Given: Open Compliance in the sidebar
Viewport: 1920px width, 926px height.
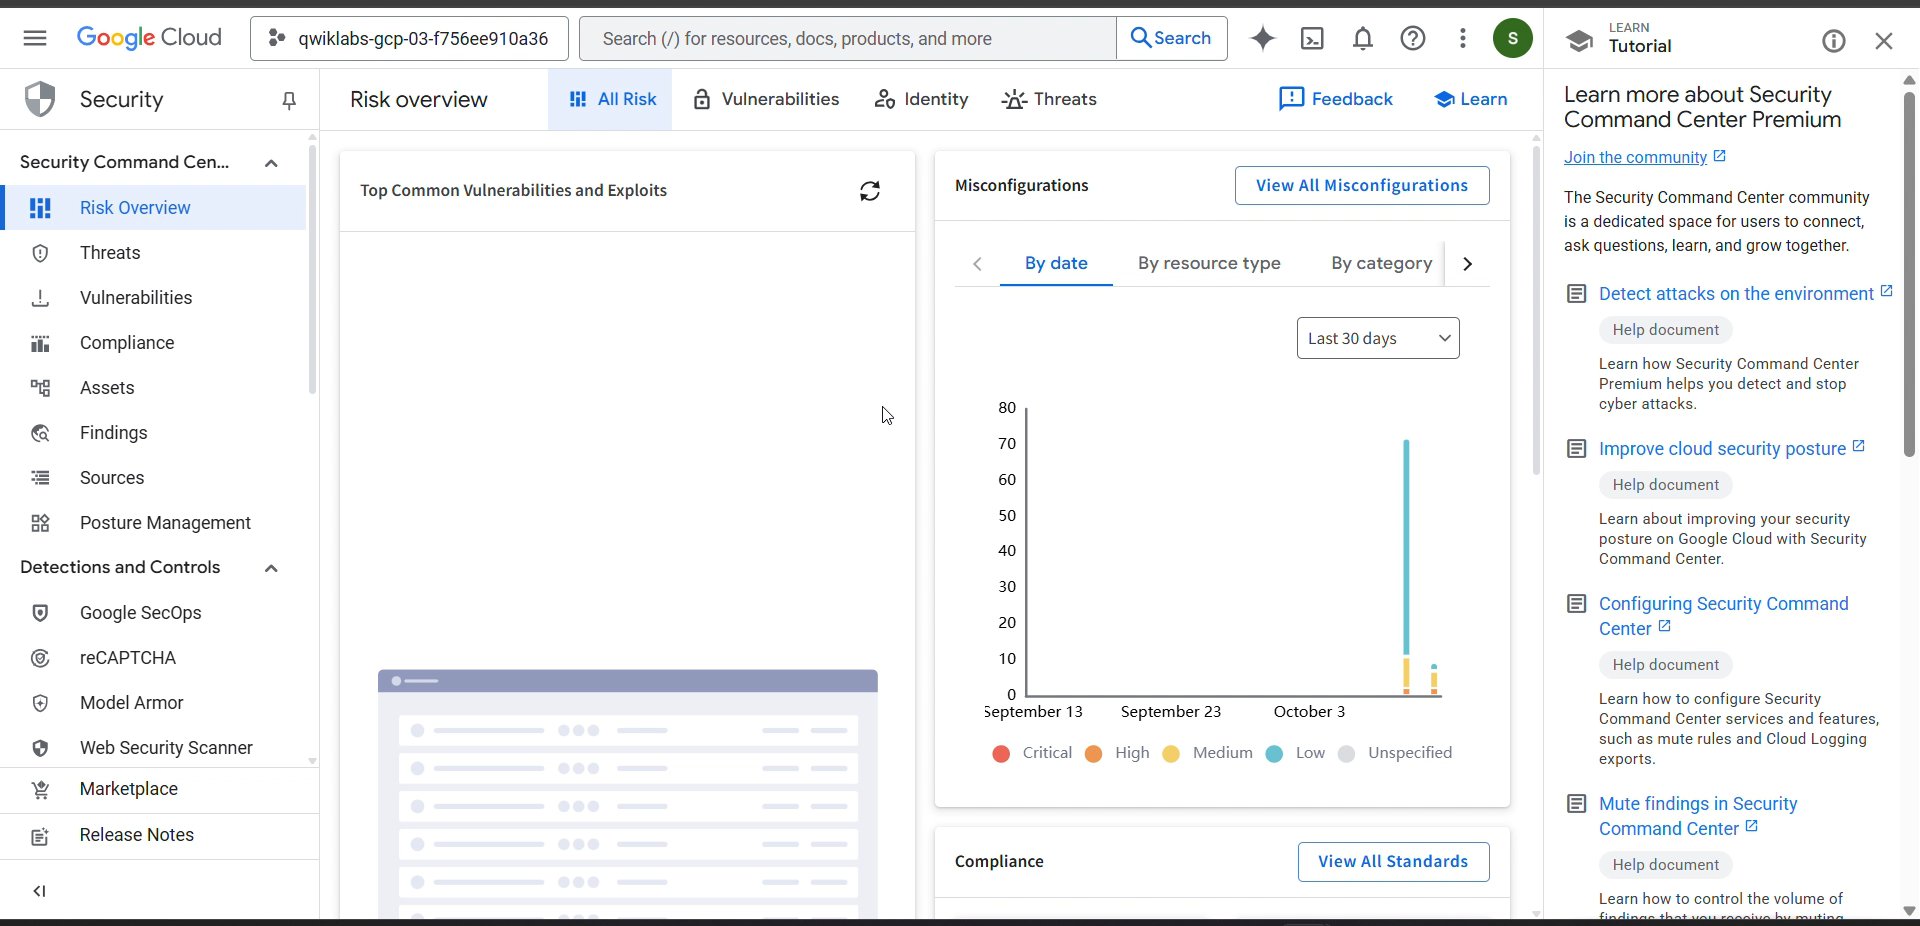Looking at the screenshot, I should pos(155,343).
